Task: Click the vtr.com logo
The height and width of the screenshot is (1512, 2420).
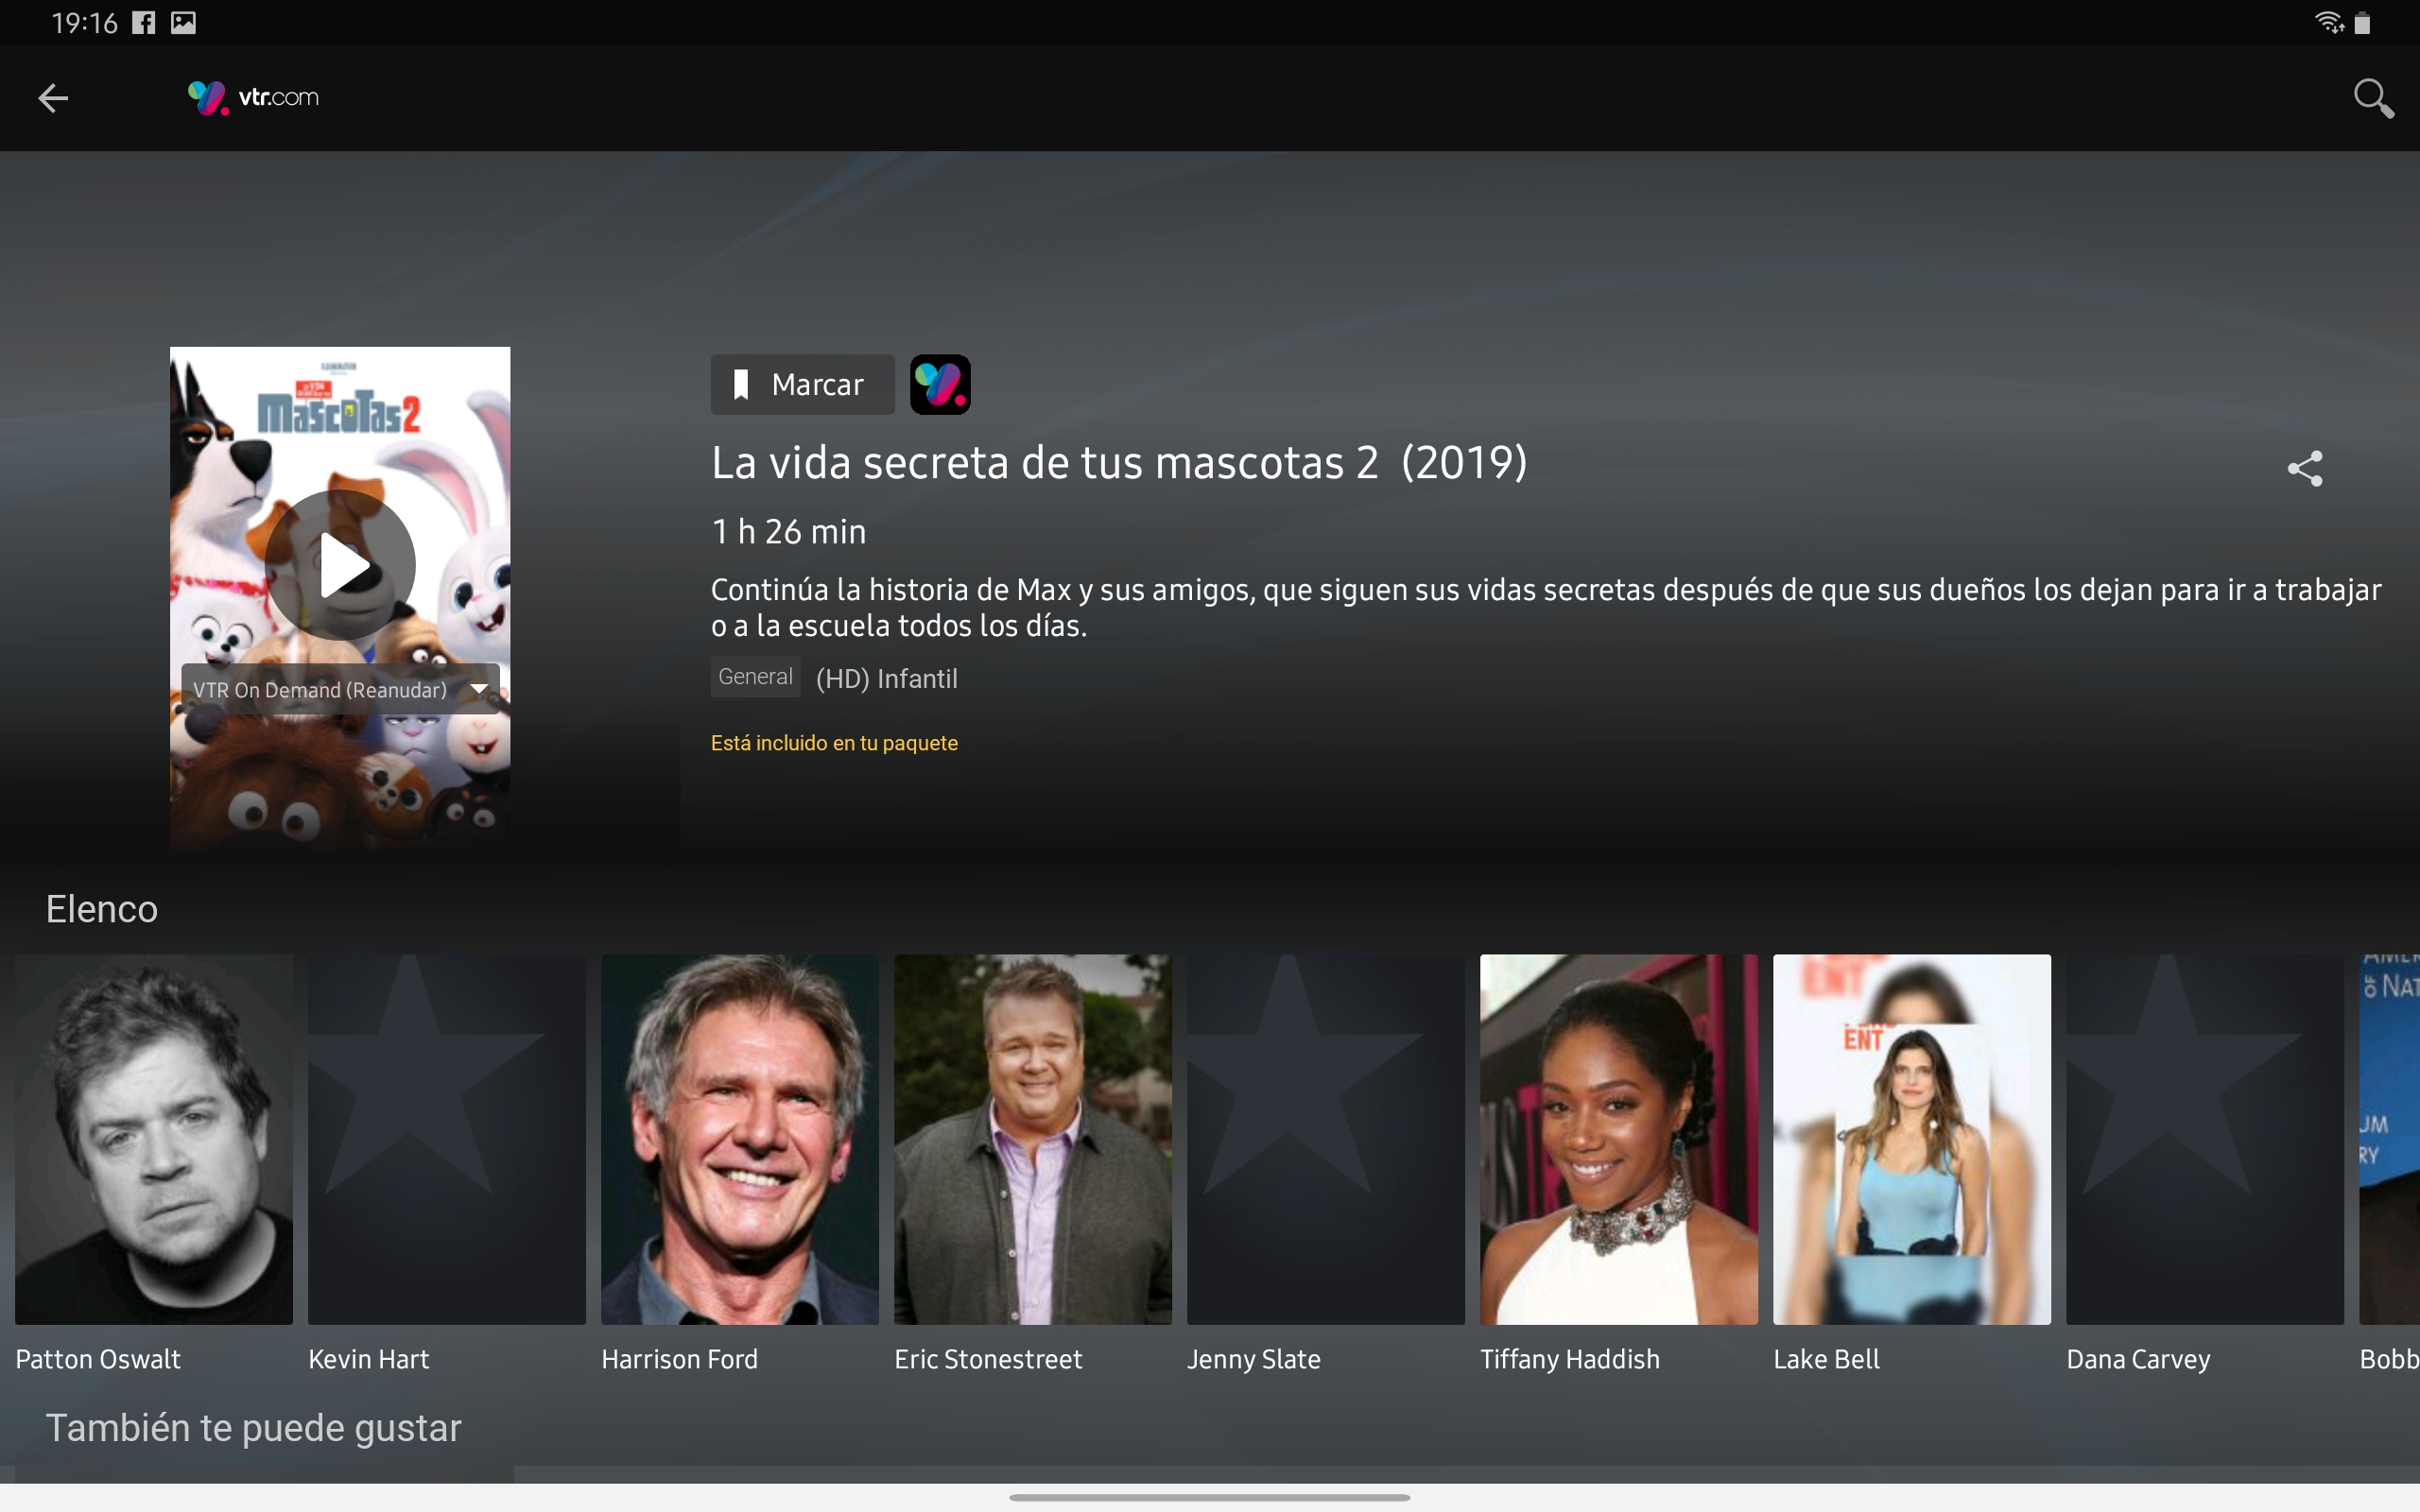Action: pos(254,98)
